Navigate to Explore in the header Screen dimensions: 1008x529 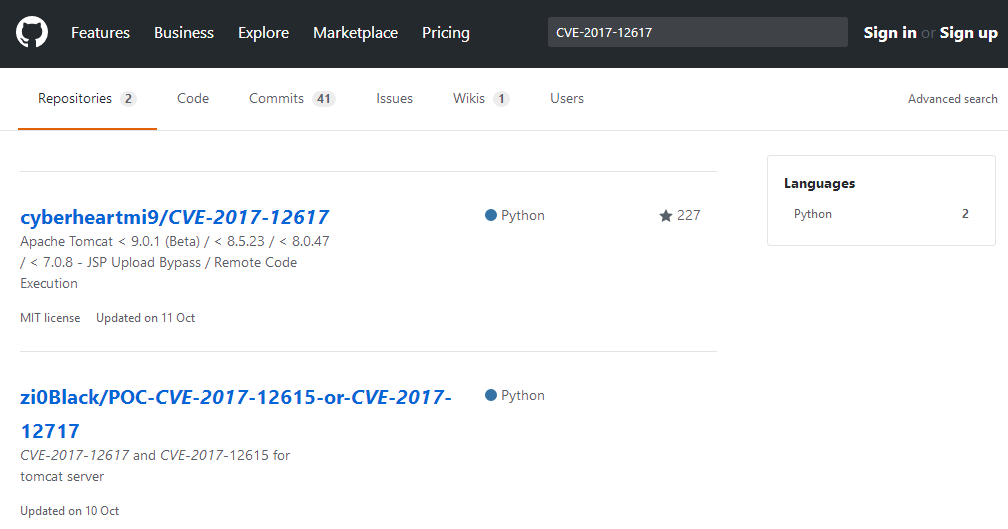[263, 33]
